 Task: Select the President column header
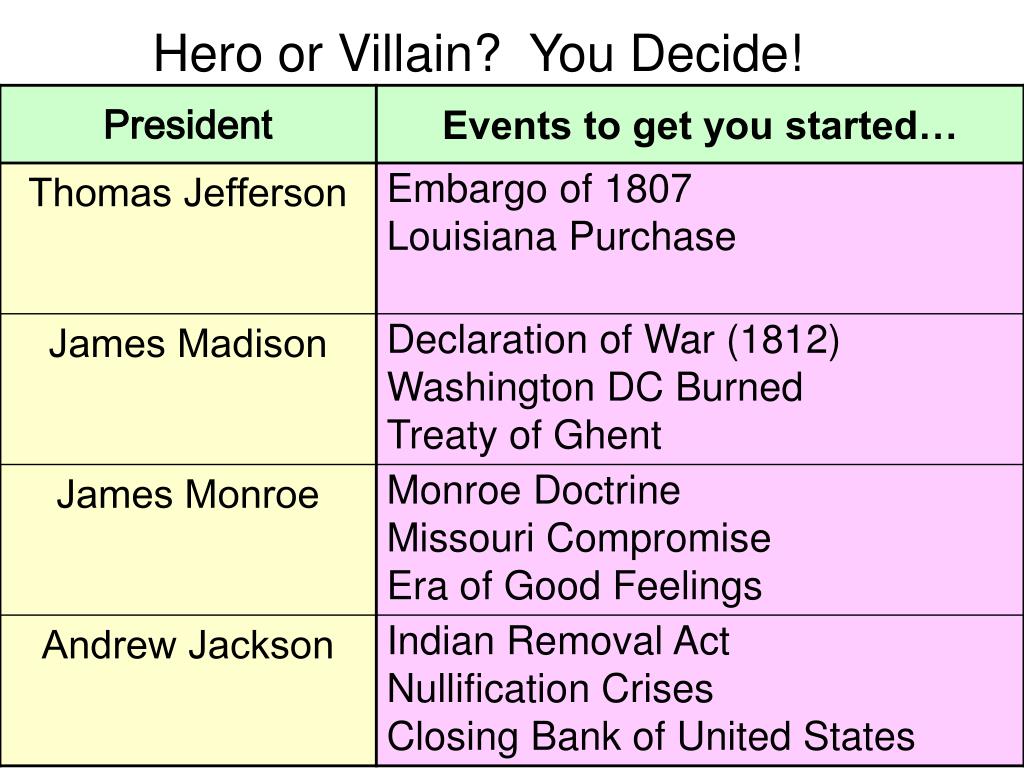coord(188,125)
